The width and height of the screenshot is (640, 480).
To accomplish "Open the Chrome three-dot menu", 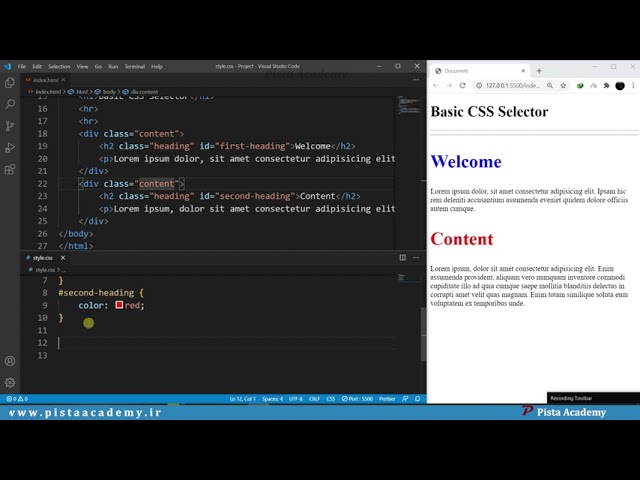I will coord(633,85).
